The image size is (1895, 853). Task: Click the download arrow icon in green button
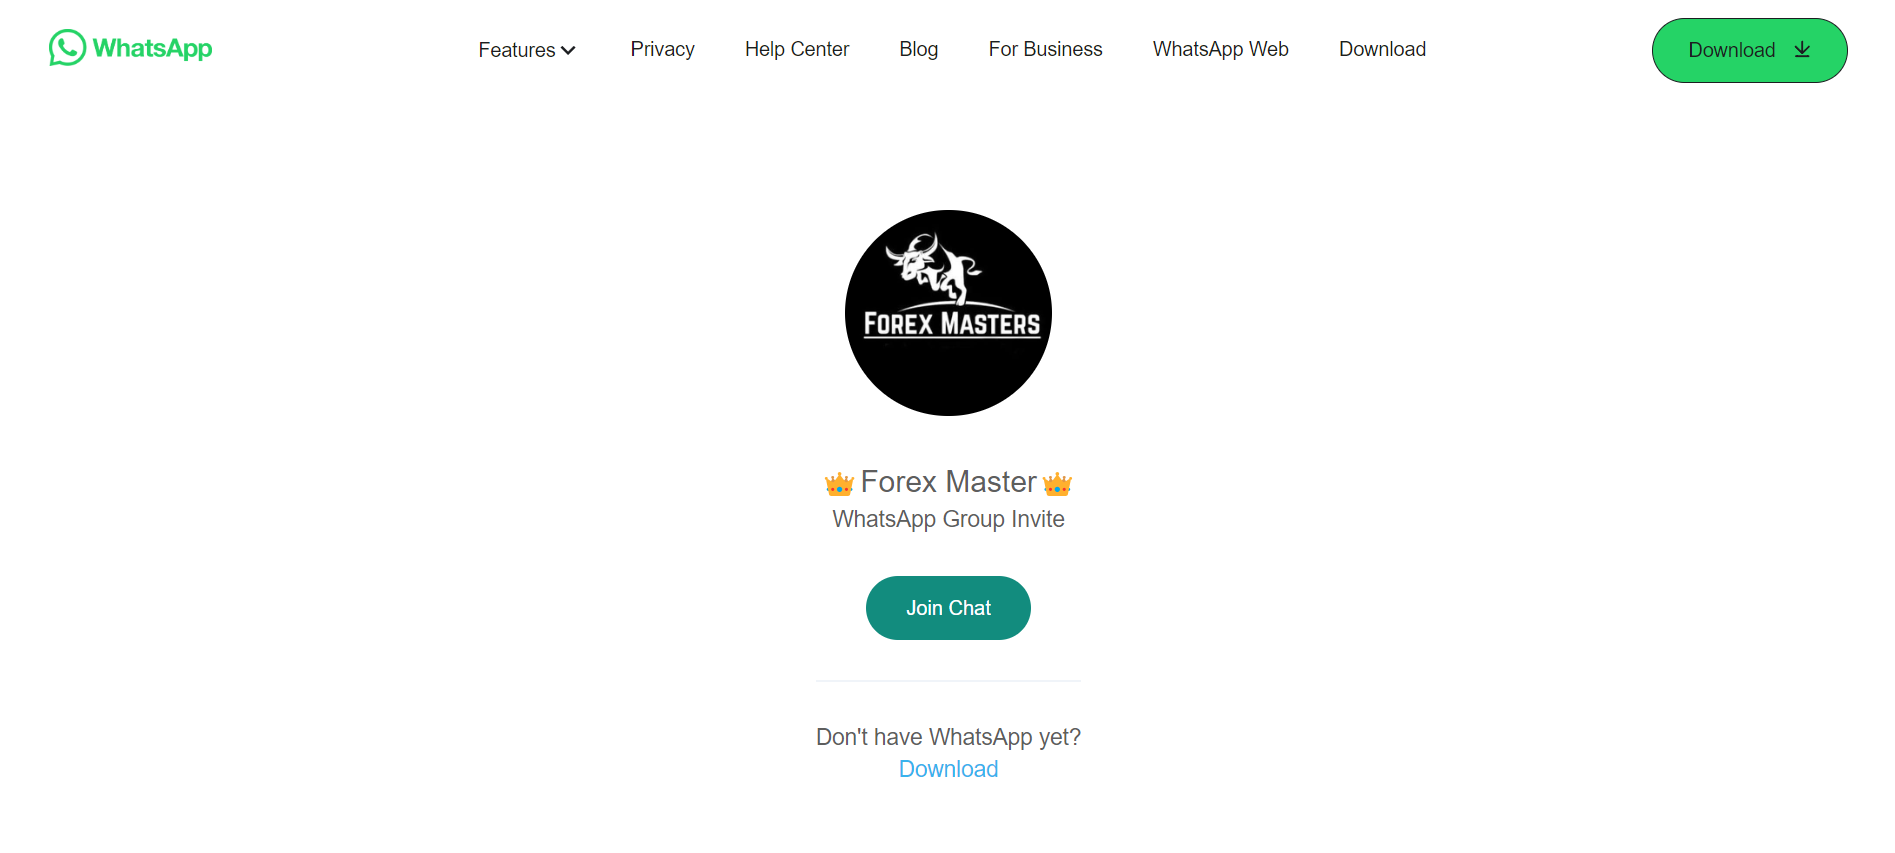1802,50
